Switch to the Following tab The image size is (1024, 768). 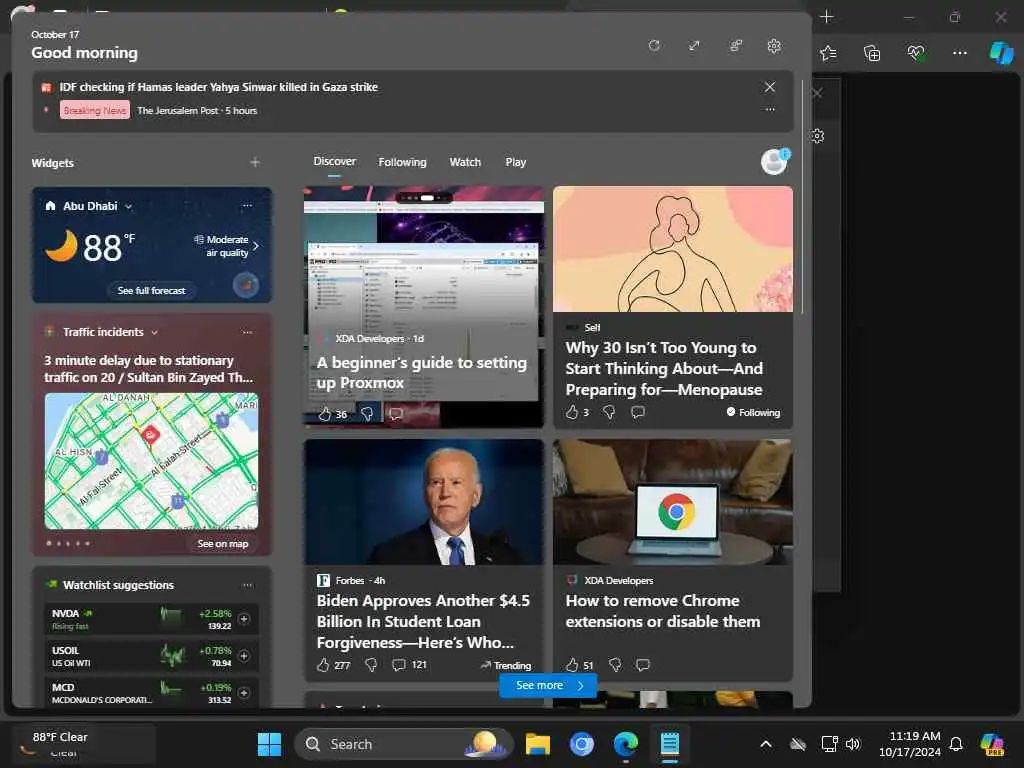(x=402, y=162)
